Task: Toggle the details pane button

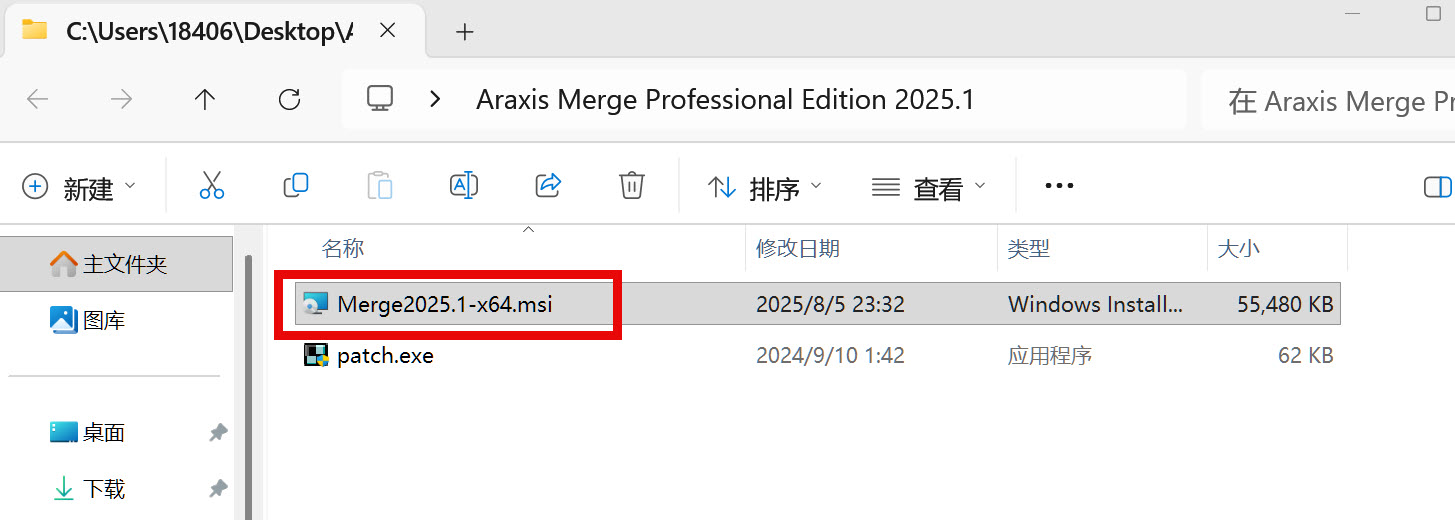Action: (x=1437, y=187)
